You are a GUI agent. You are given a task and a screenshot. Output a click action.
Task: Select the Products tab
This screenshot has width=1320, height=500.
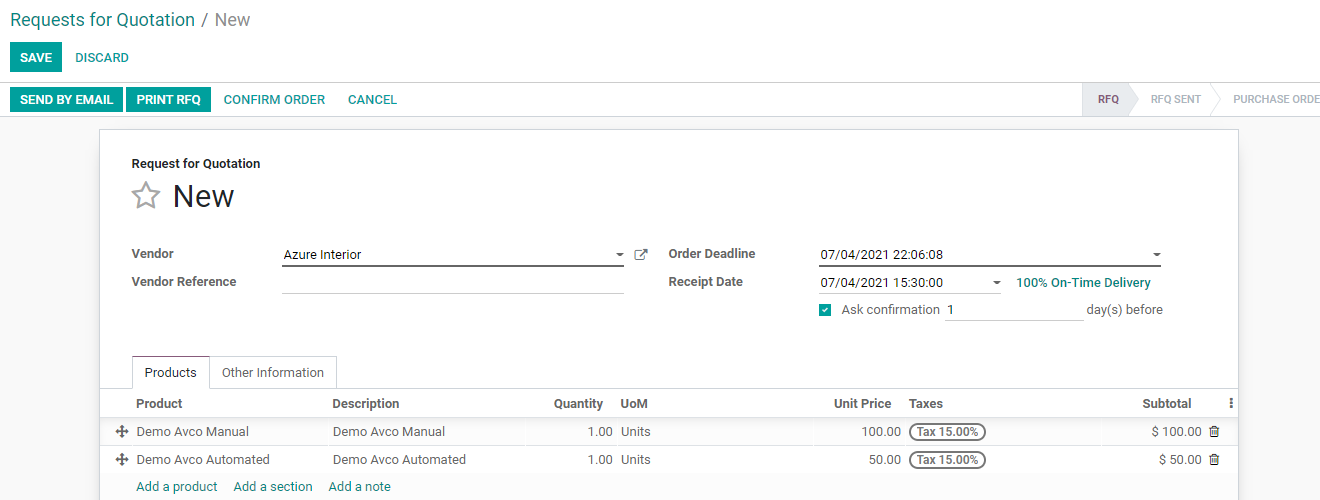(171, 373)
